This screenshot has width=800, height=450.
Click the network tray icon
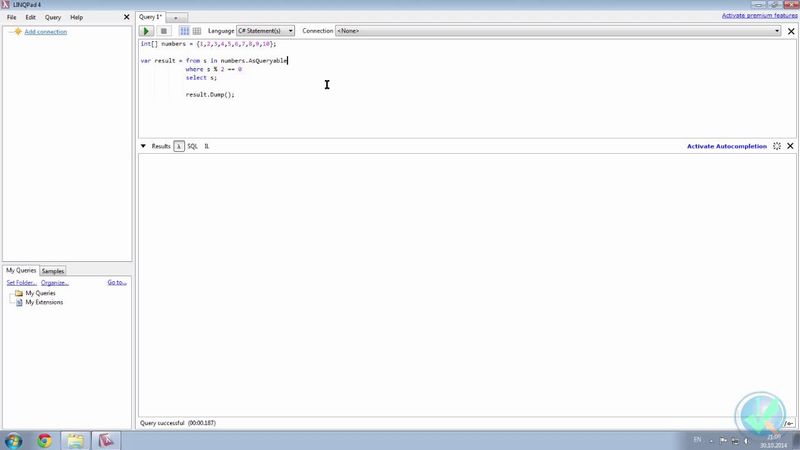(735, 440)
